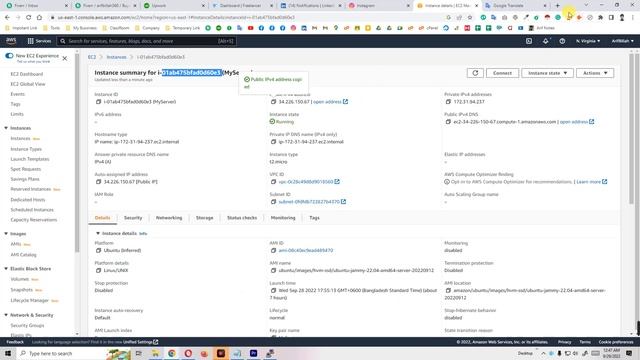Click the Windows taskbar search box
Screen dimensions: 640x360
pyautogui.click(x=61, y=353)
